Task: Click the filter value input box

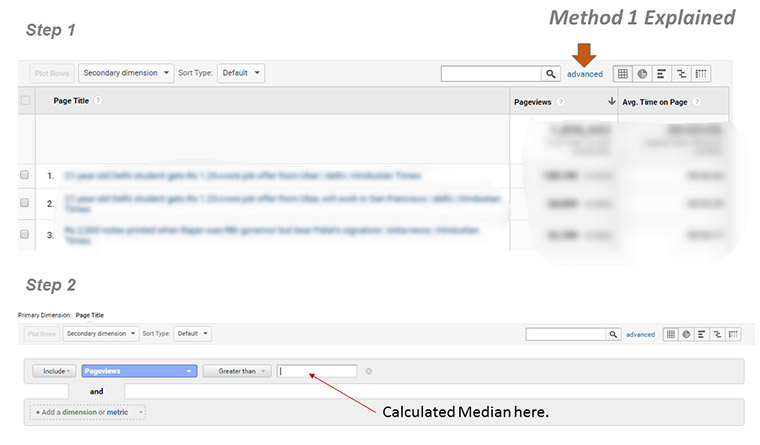Action: [317, 371]
